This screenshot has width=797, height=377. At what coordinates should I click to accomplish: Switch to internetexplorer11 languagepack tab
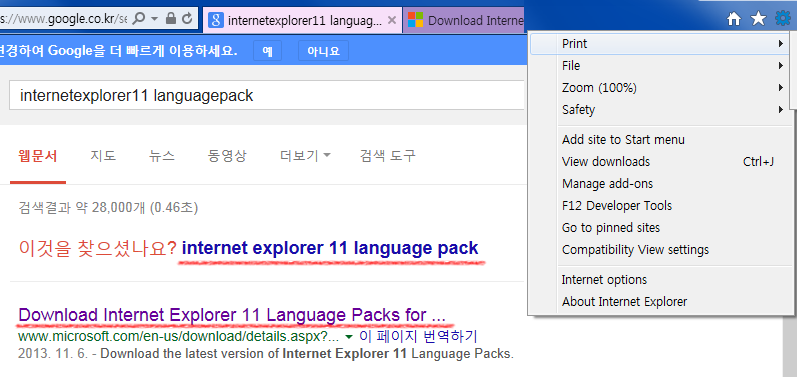pos(303,20)
